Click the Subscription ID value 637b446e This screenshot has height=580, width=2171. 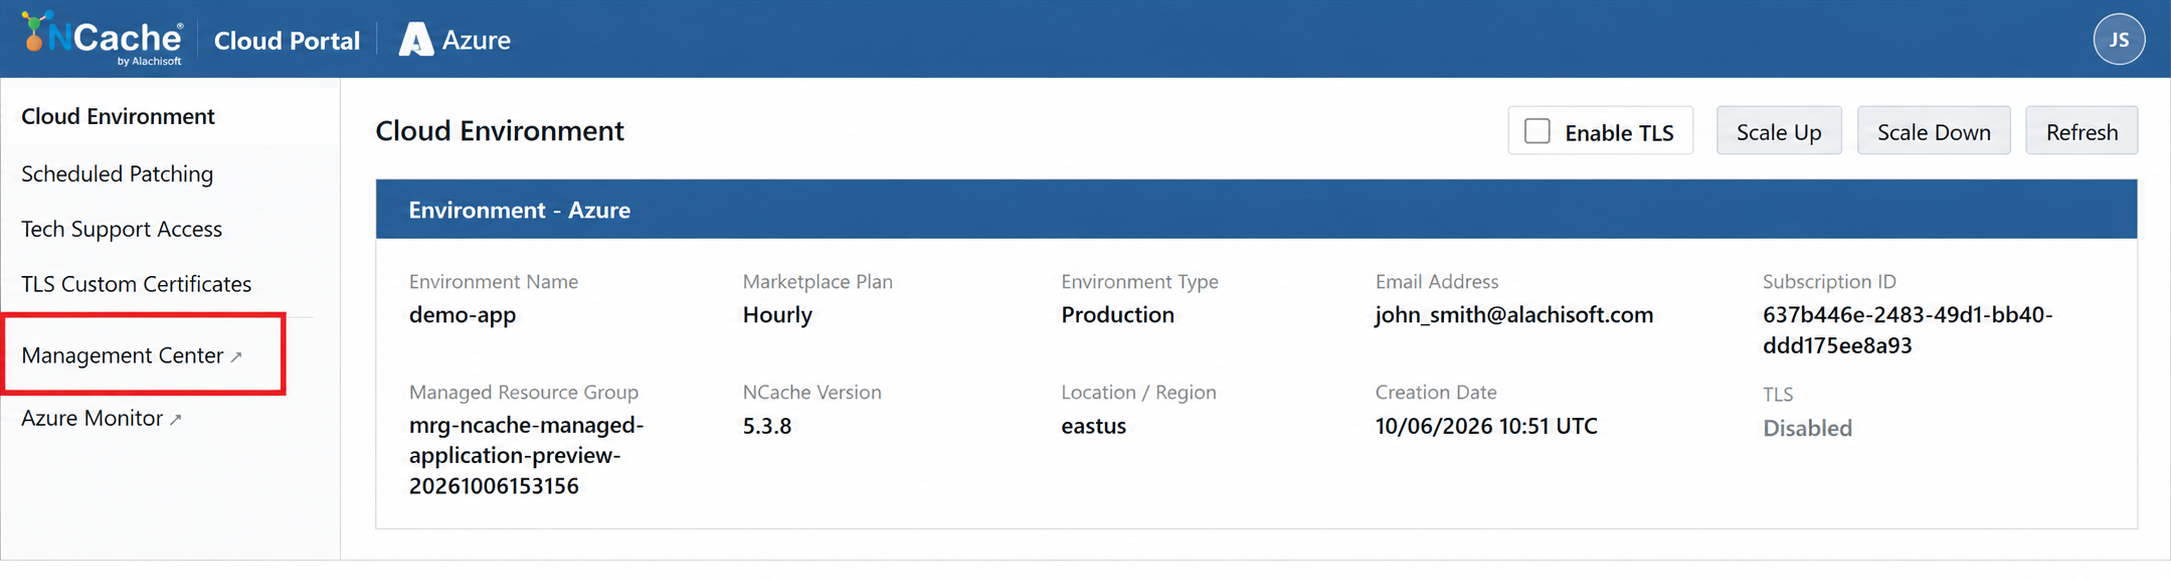coord(1907,330)
